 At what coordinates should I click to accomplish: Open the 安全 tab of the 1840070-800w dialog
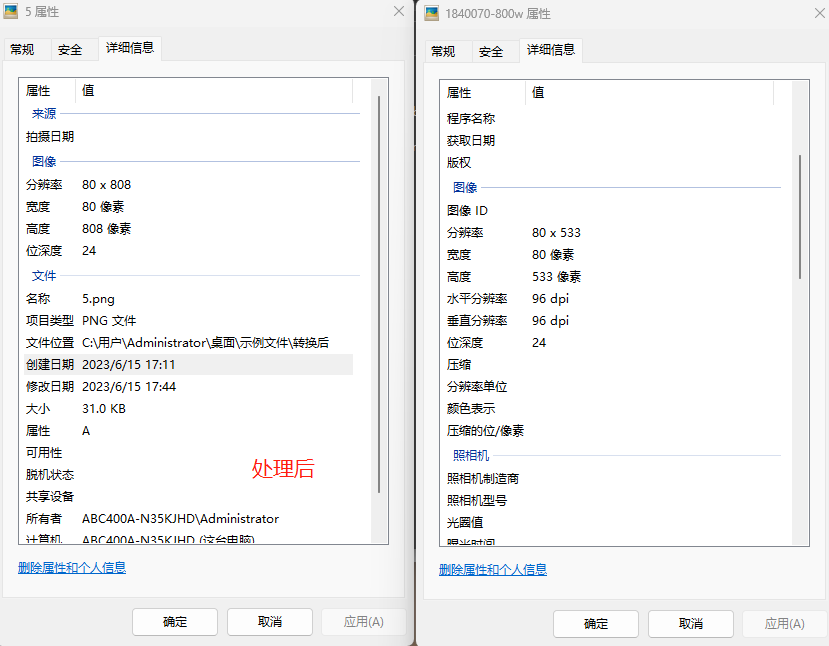pos(494,50)
